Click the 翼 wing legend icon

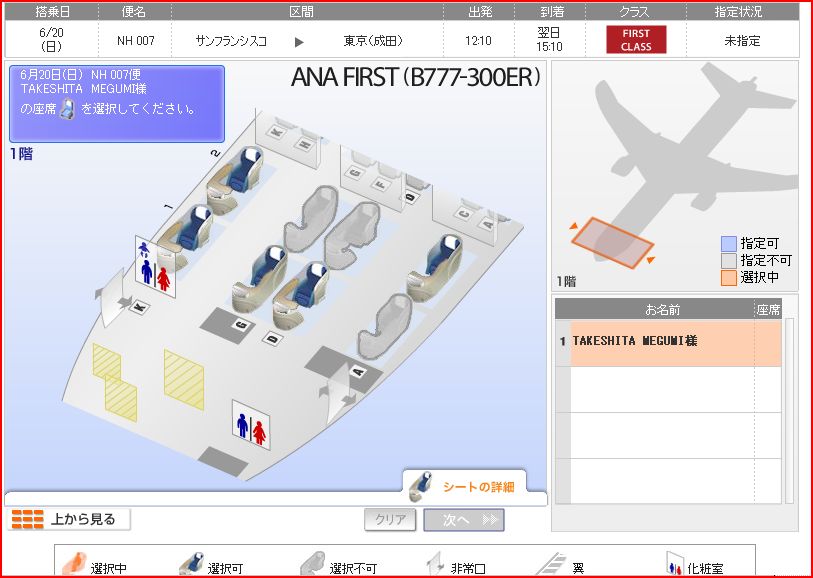(x=551, y=565)
